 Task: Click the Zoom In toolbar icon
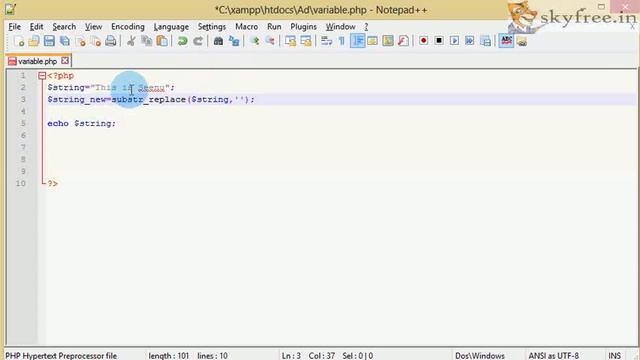(255, 41)
